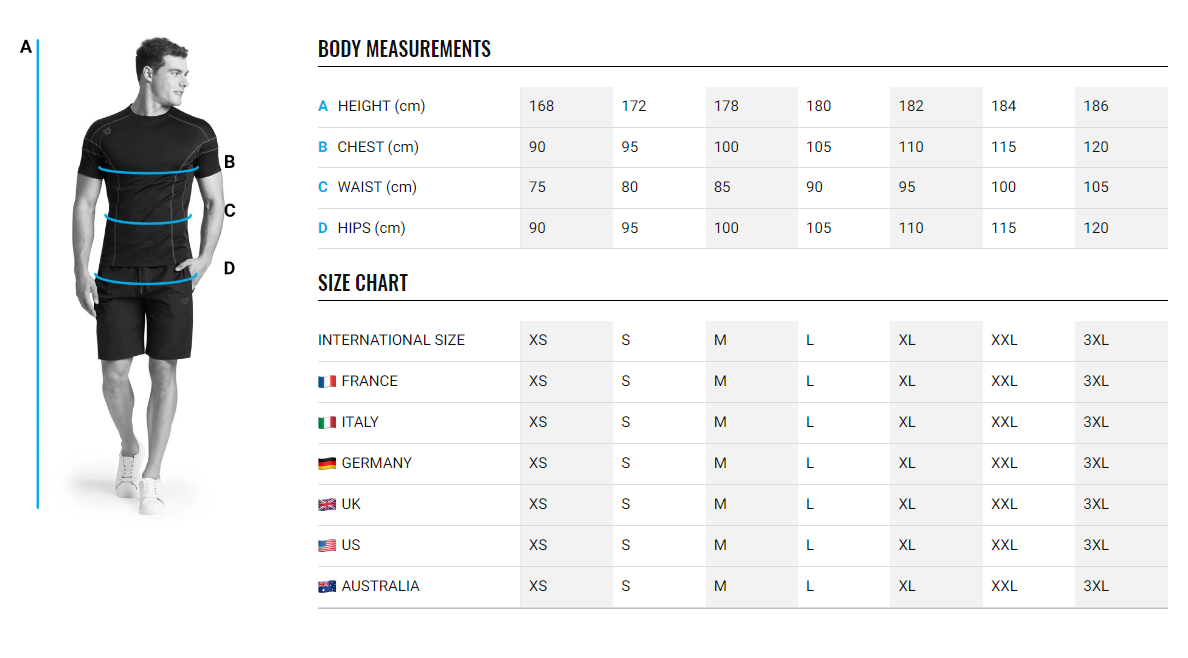Select the HEIGHT (cm) row label
This screenshot has width=1188, height=658.
coord(381,106)
